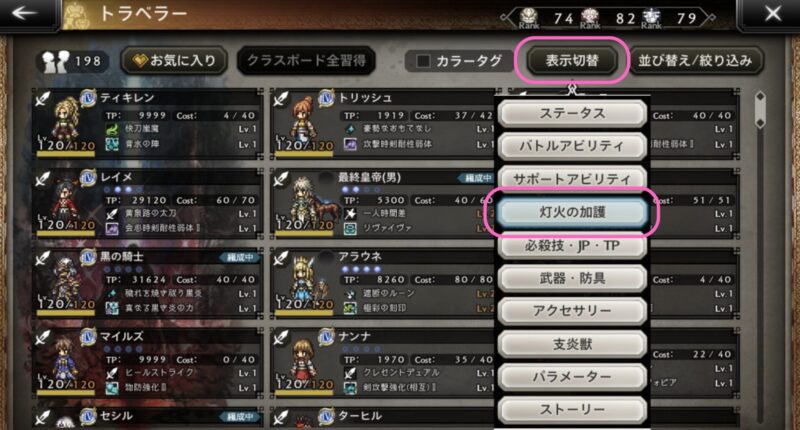This screenshot has height=430, width=800.
Task: Select ステータス menu option
Action: 572,113
